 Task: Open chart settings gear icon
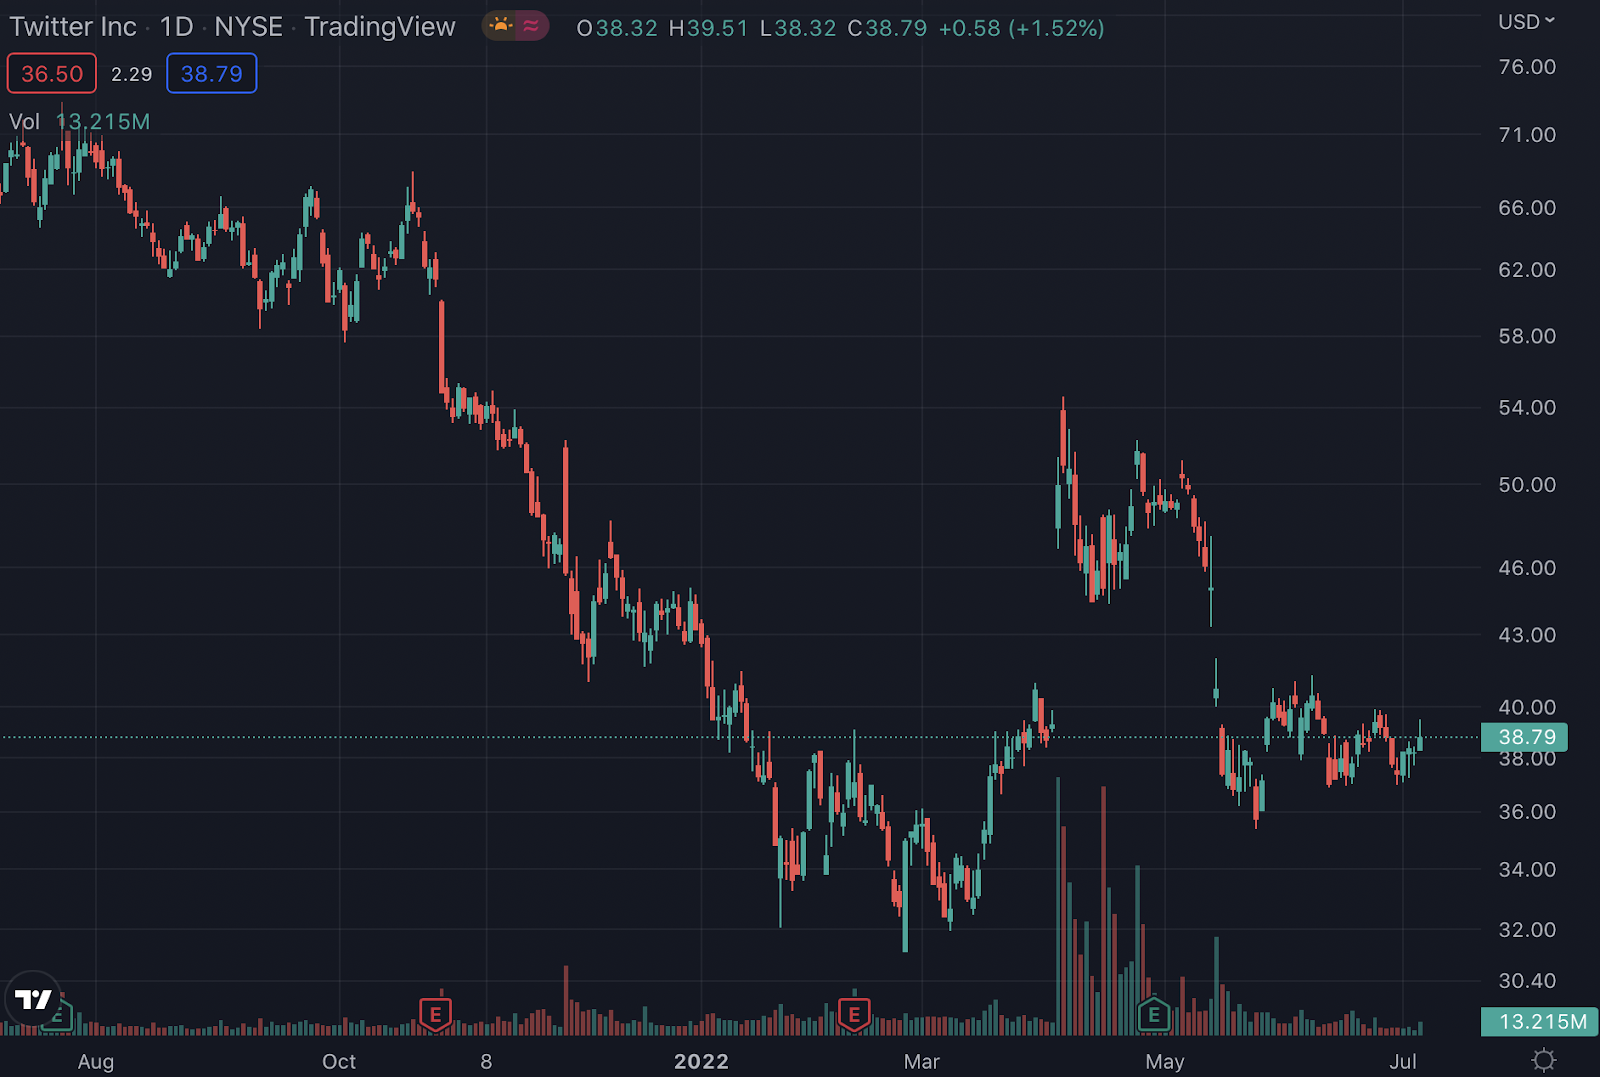point(1544,1060)
